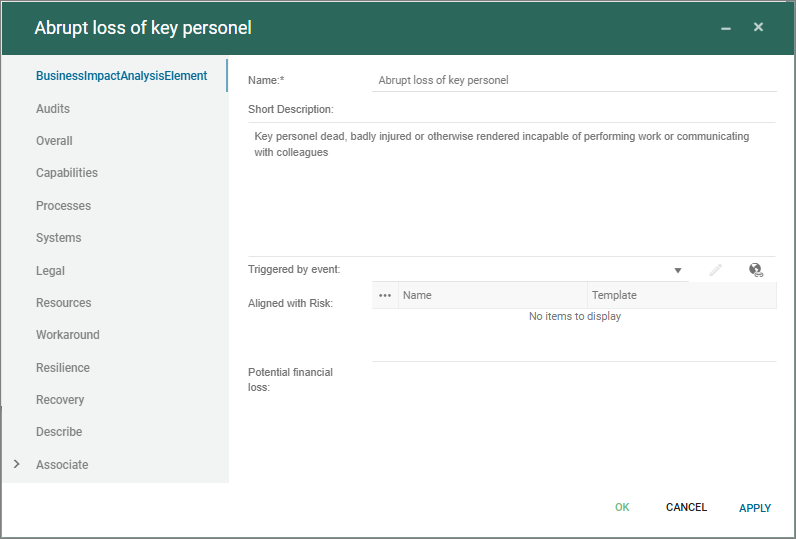Open the Triggered by event dropdown
Image resolution: width=796 pixels, height=539 pixels.
point(677,270)
